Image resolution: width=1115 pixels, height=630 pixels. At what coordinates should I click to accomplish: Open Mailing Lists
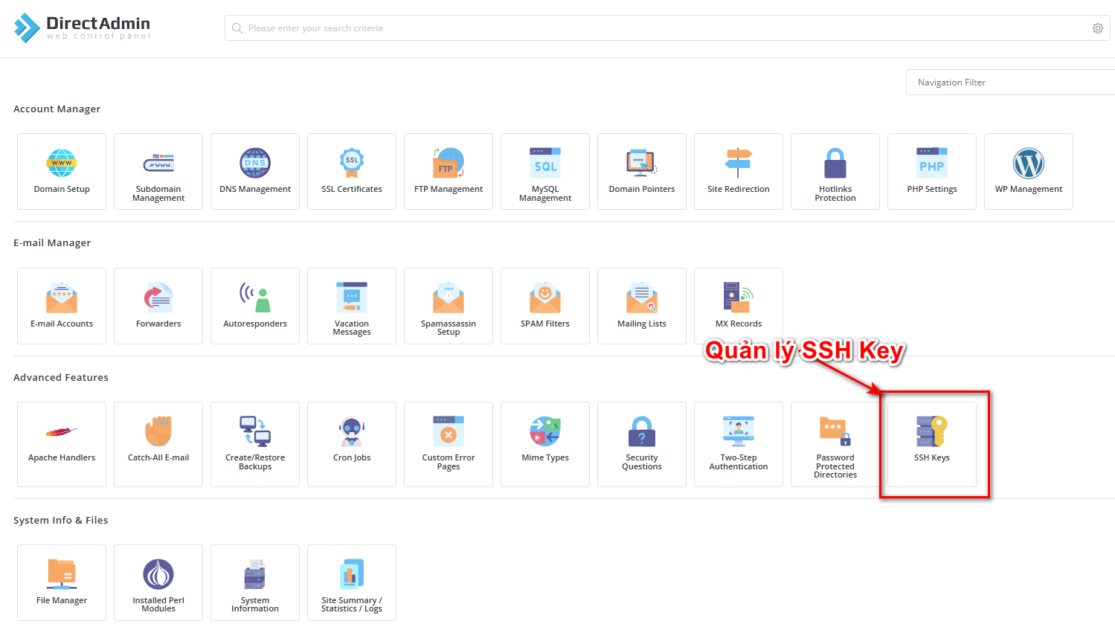642,306
